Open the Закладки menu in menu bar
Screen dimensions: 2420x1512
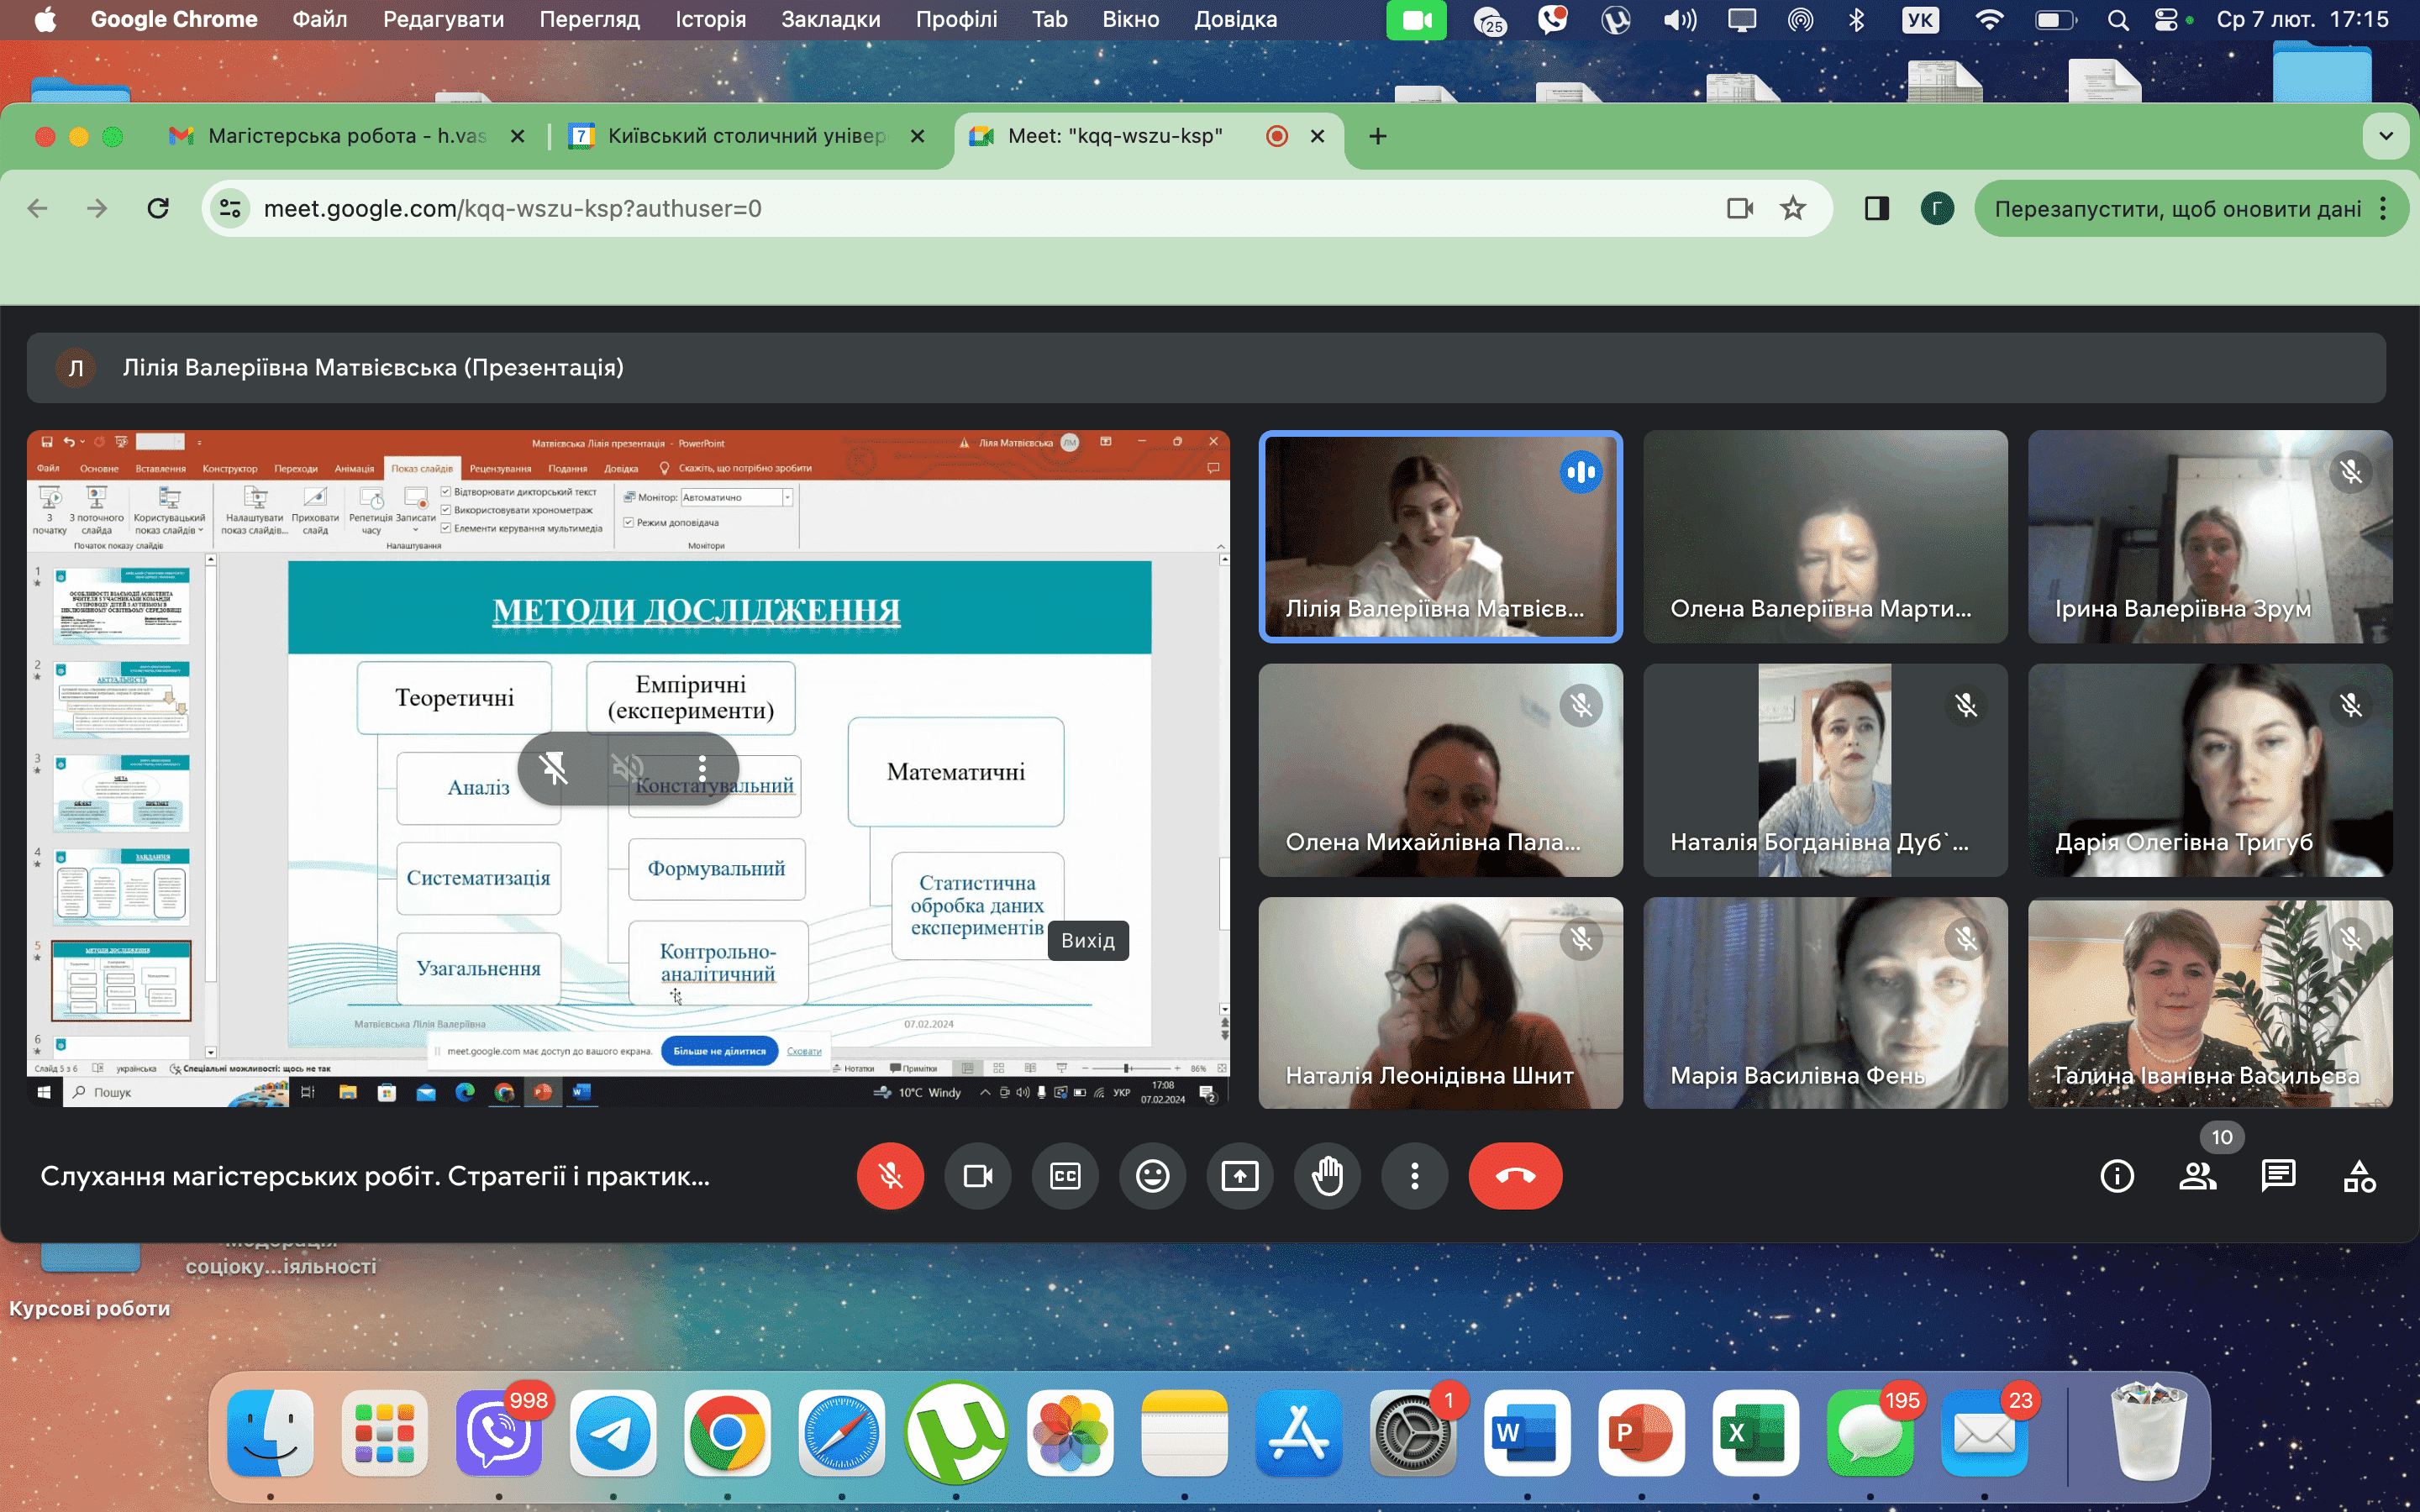click(x=830, y=19)
